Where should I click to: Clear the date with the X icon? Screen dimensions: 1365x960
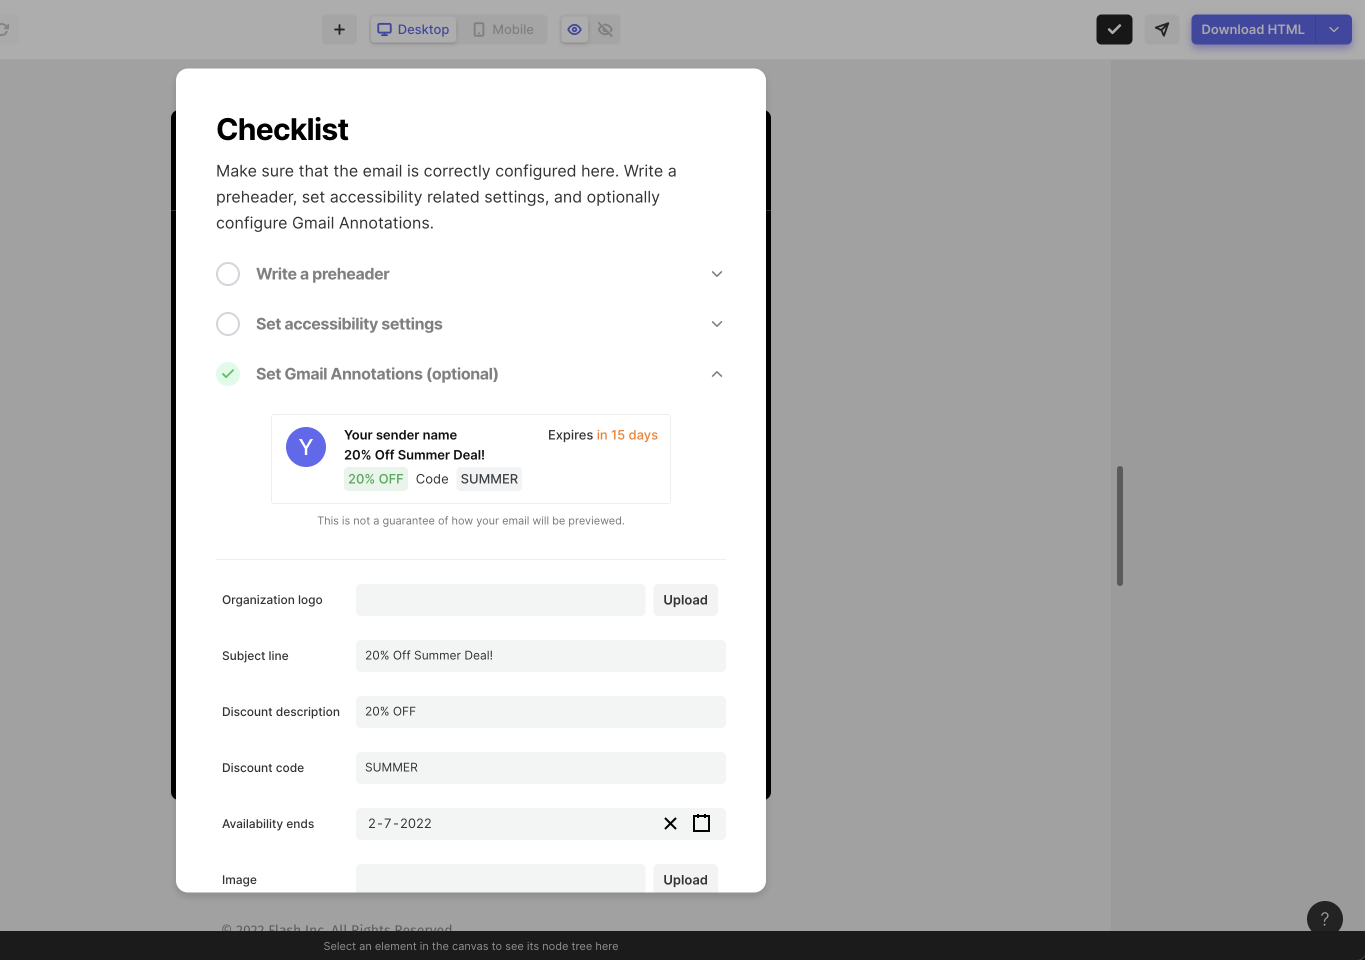click(x=669, y=823)
